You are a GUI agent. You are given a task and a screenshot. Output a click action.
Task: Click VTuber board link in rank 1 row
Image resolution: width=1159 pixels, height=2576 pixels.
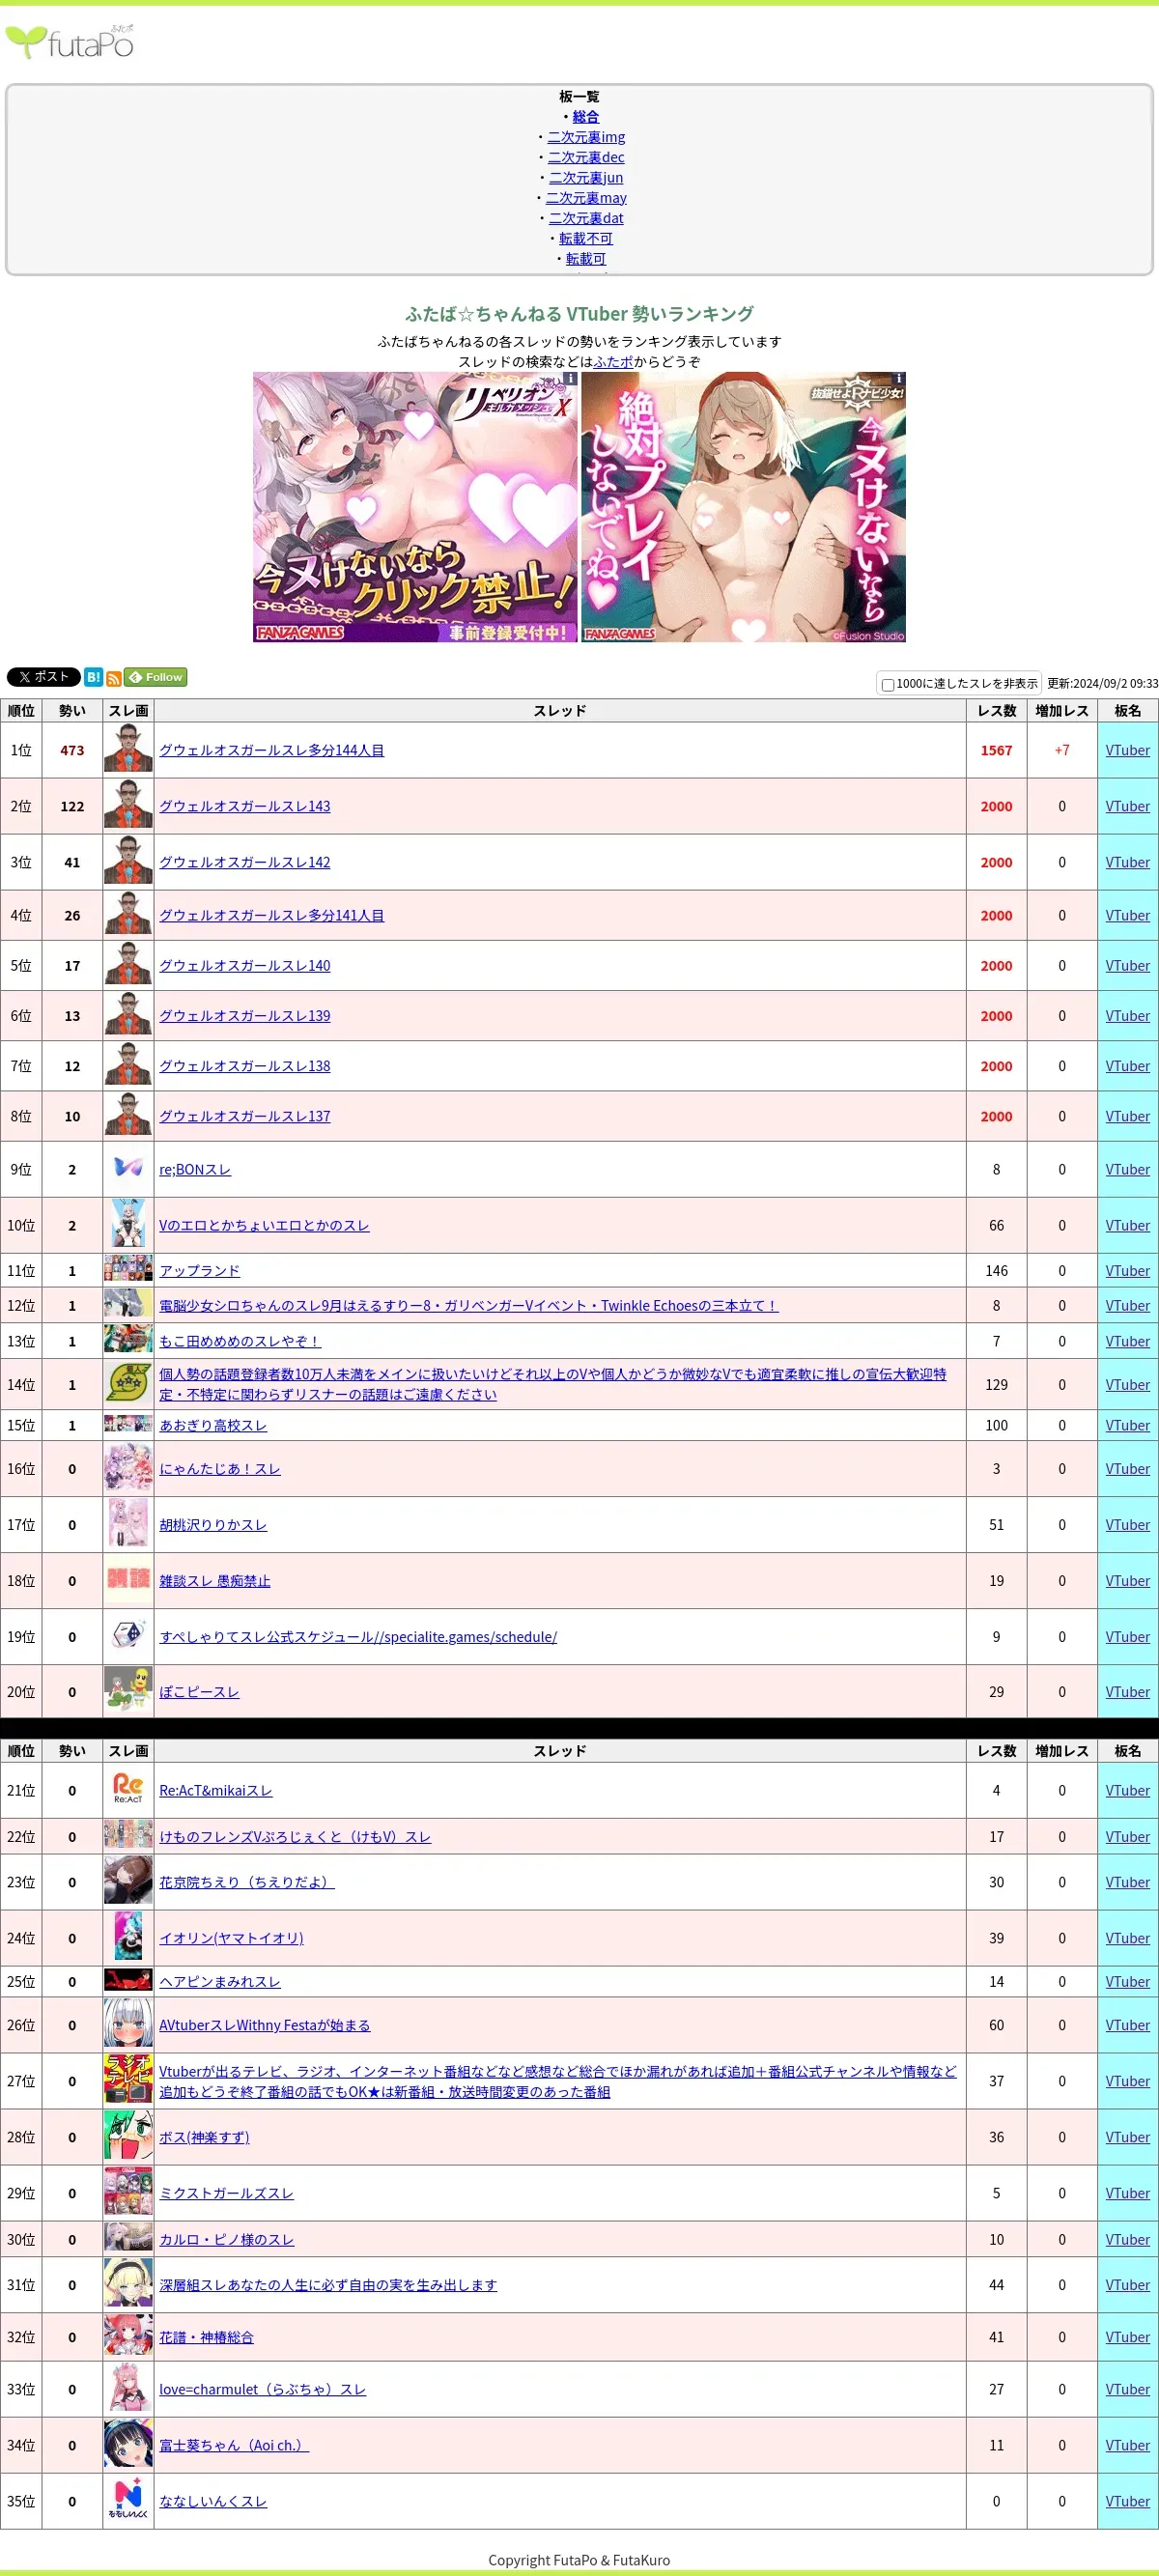[1127, 750]
